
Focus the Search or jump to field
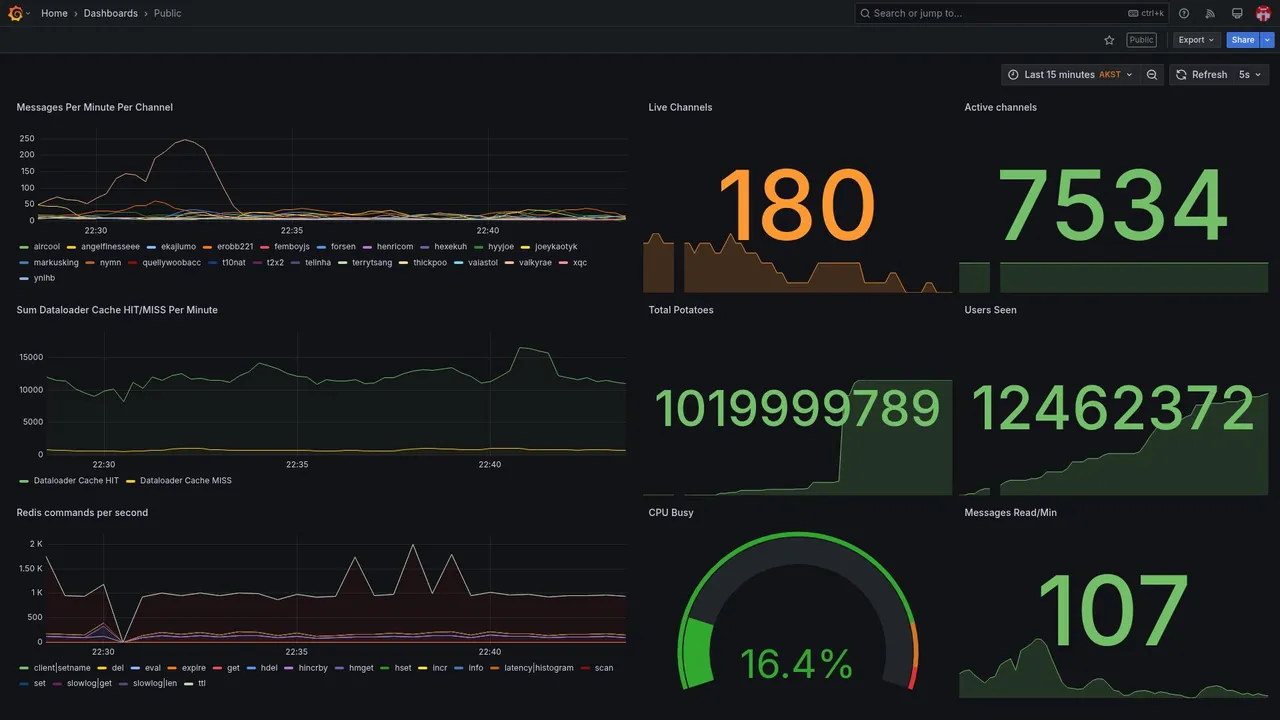1012,13
